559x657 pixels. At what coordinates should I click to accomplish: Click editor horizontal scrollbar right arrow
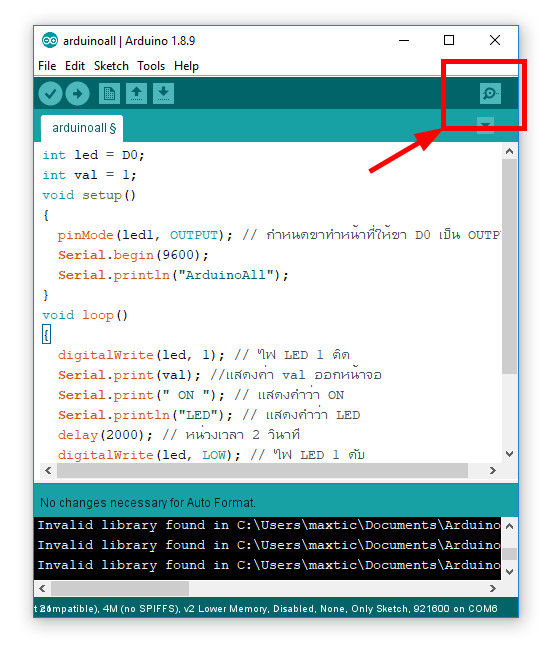pyautogui.click(x=493, y=471)
